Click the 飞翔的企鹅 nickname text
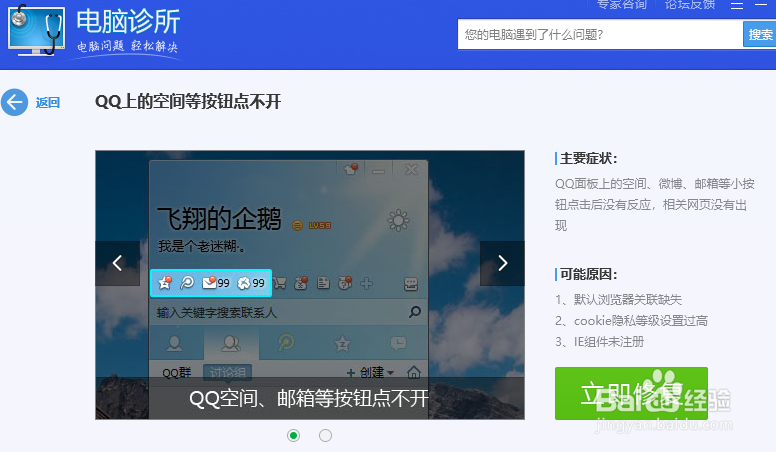 pyautogui.click(x=219, y=218)
